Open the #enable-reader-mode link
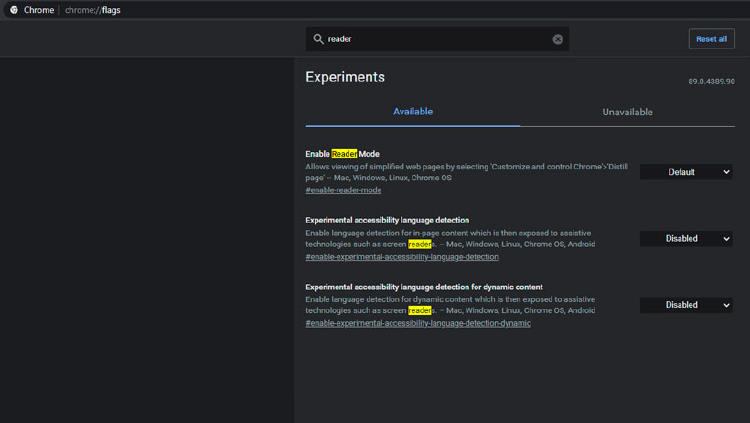This screenshot has width=750, height=423. pyautogui.click(x=343, y=190)
